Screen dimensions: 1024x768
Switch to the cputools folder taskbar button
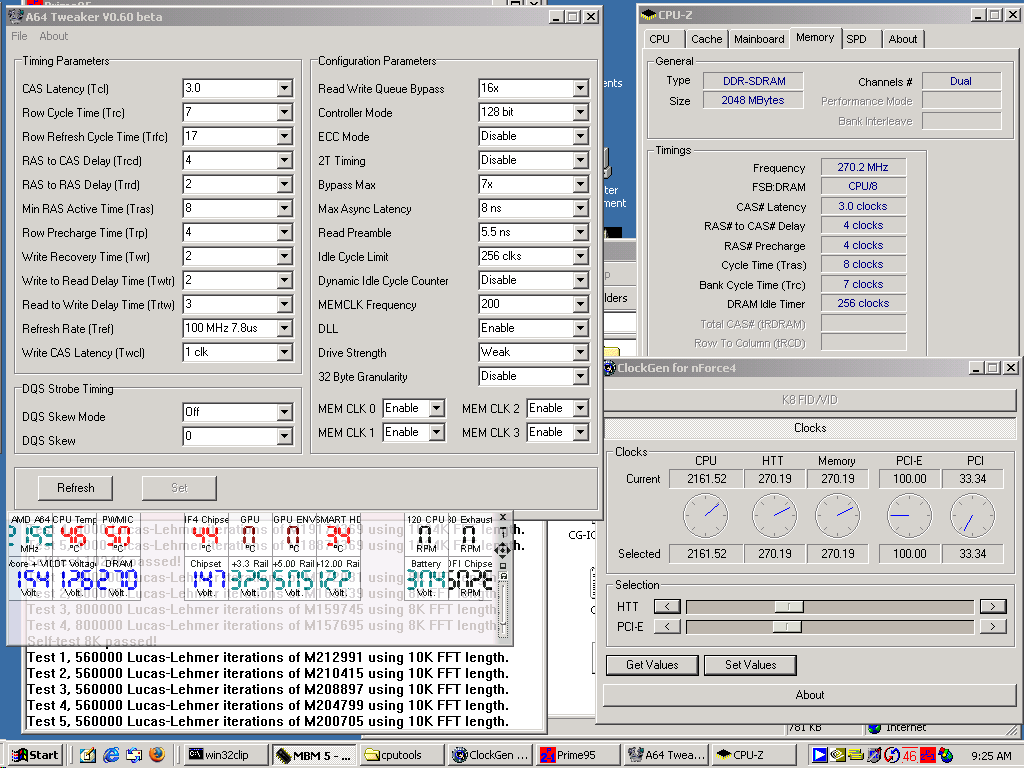coord(402,755)
